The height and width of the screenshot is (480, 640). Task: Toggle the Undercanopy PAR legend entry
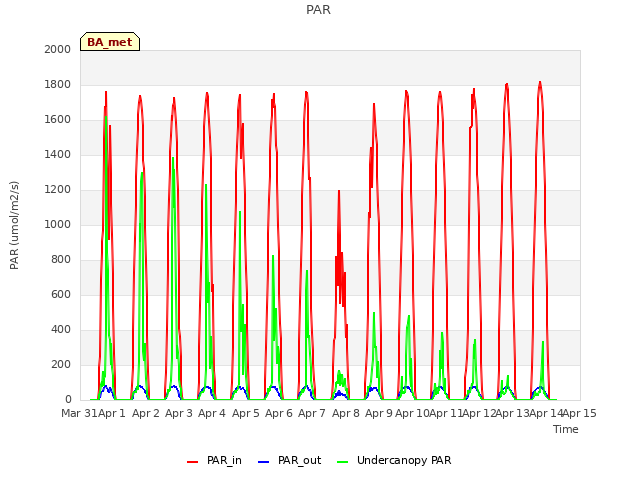pos(394,460)
